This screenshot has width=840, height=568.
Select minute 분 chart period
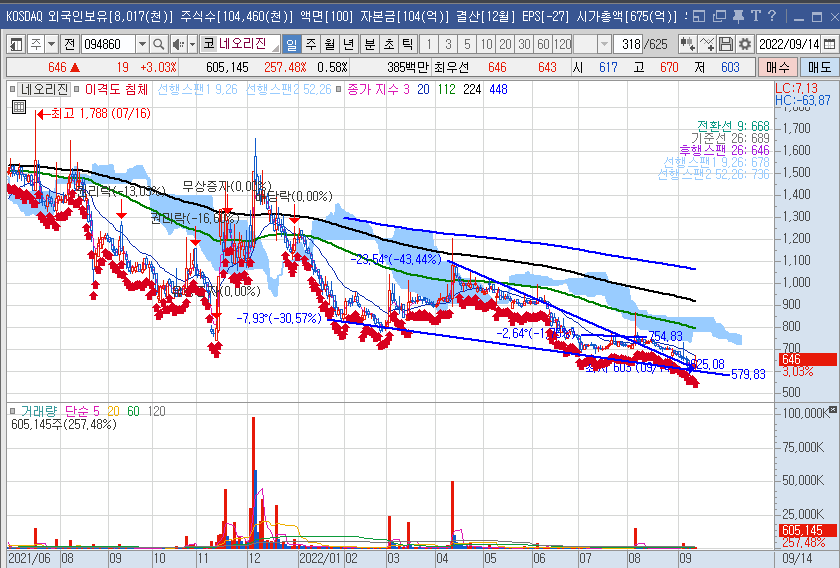(x=370, y=44)
